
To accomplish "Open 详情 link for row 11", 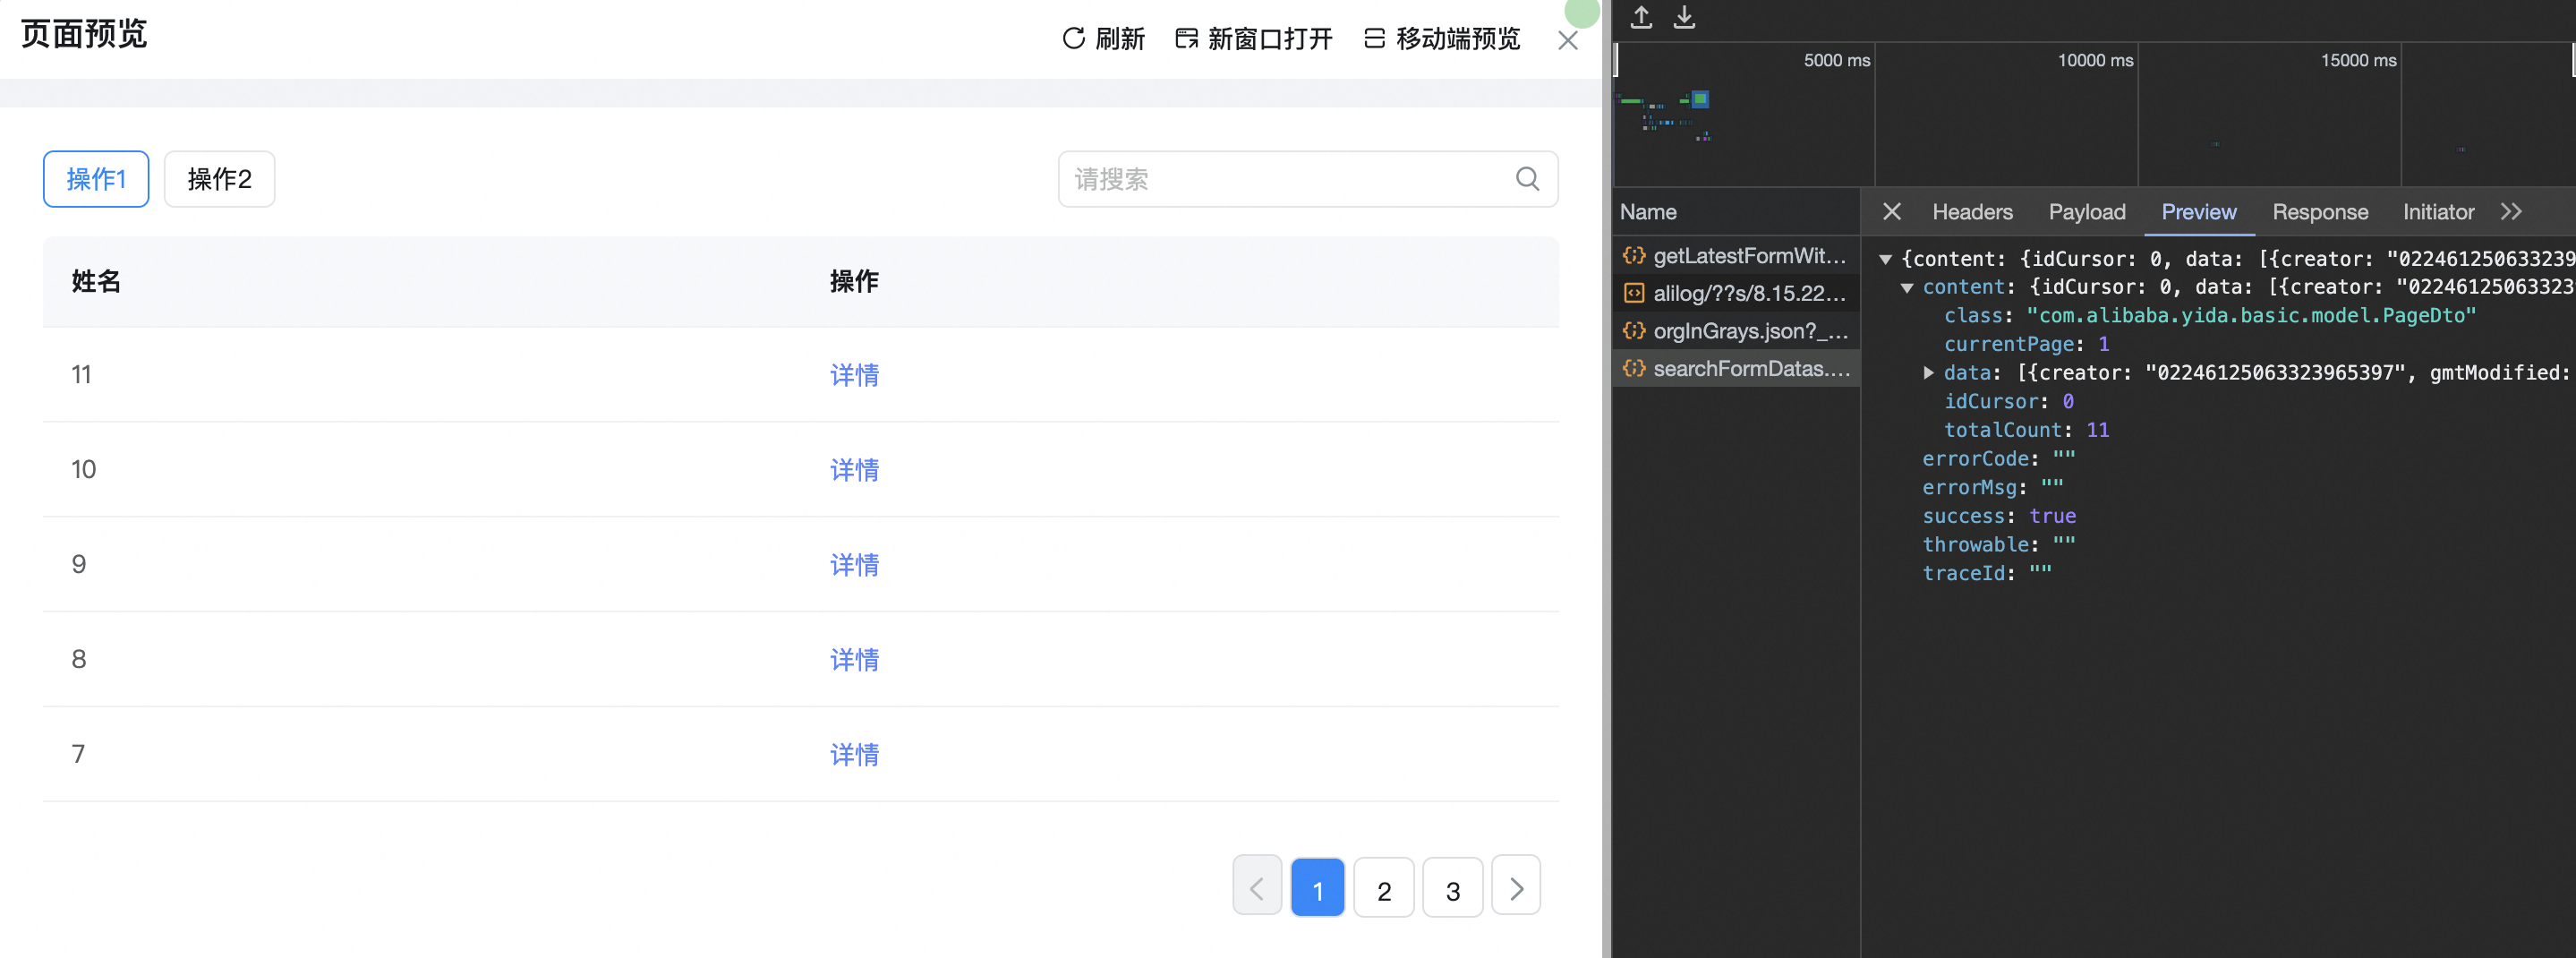I will [854, 375].
